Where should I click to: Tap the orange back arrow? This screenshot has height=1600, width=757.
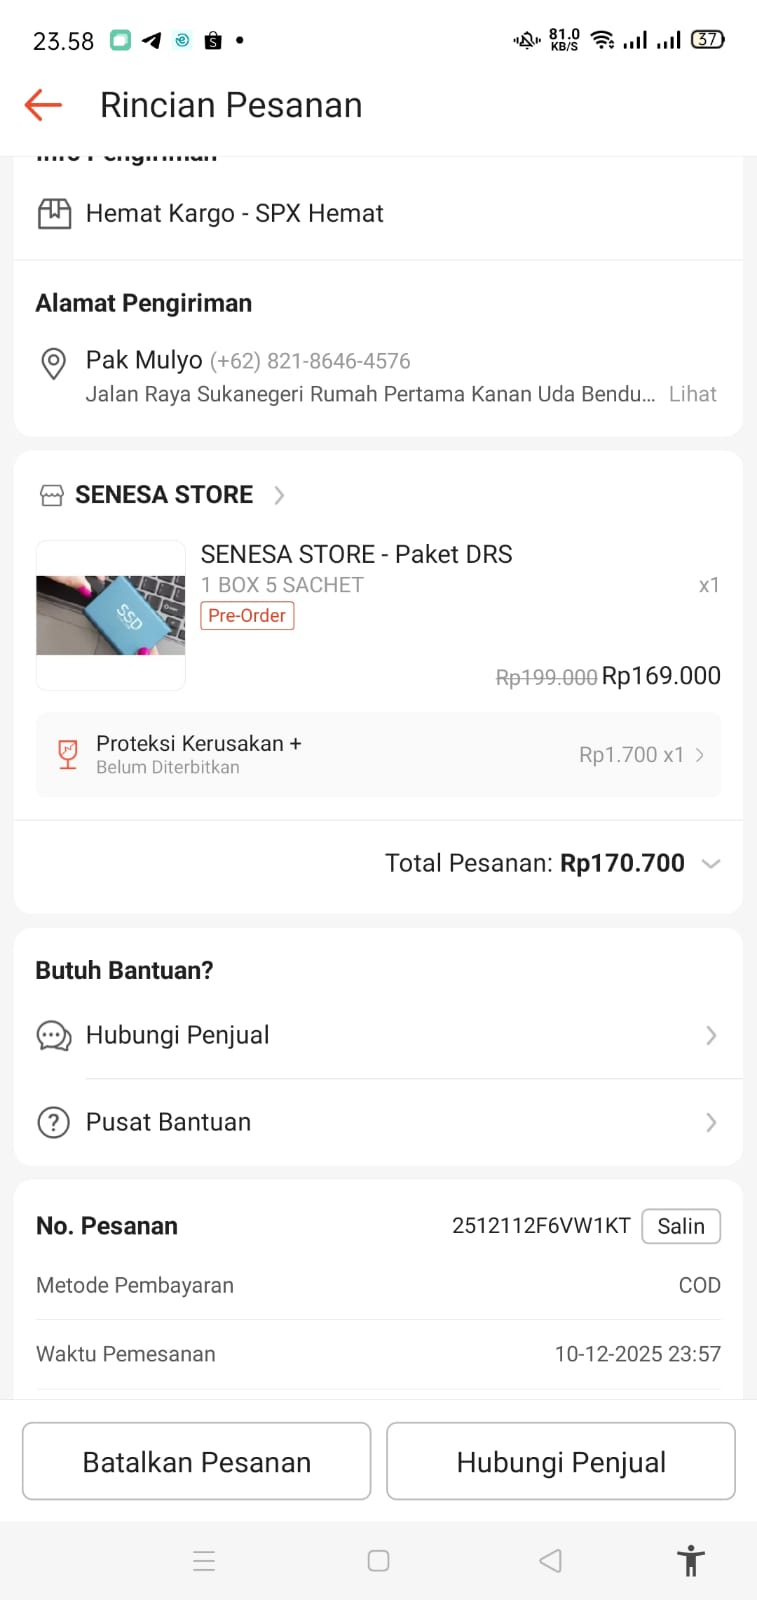[x=43, y=105]
